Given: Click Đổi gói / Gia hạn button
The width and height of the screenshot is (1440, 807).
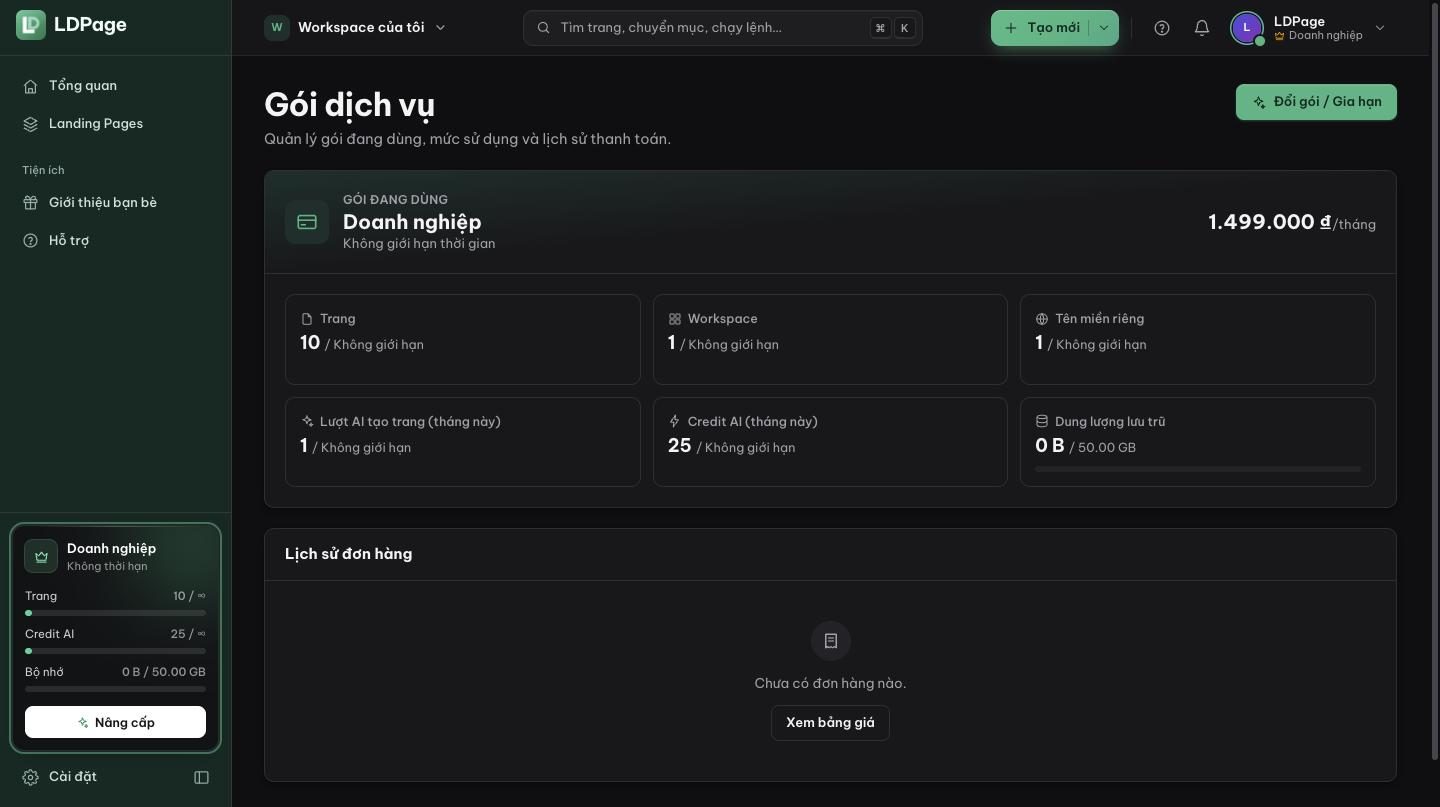Looking at the screenshot, I should tap(1316, 102).
